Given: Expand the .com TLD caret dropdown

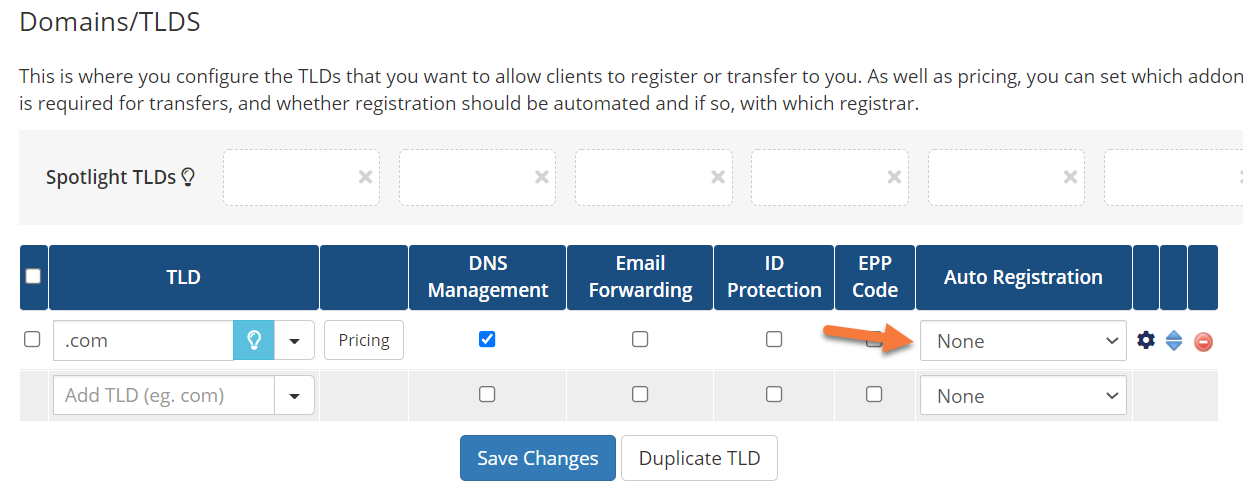Looking at the screenshot, I should pyautogui.click(x=295, y=340).
